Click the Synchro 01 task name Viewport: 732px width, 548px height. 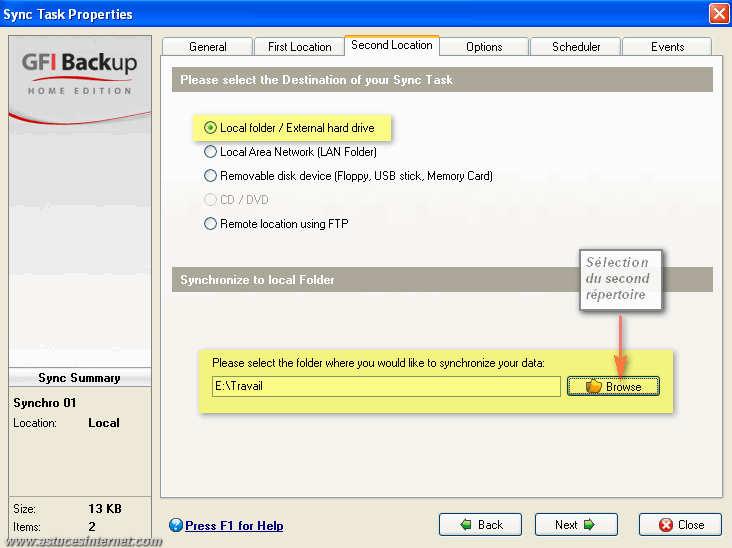click(45, 403)
